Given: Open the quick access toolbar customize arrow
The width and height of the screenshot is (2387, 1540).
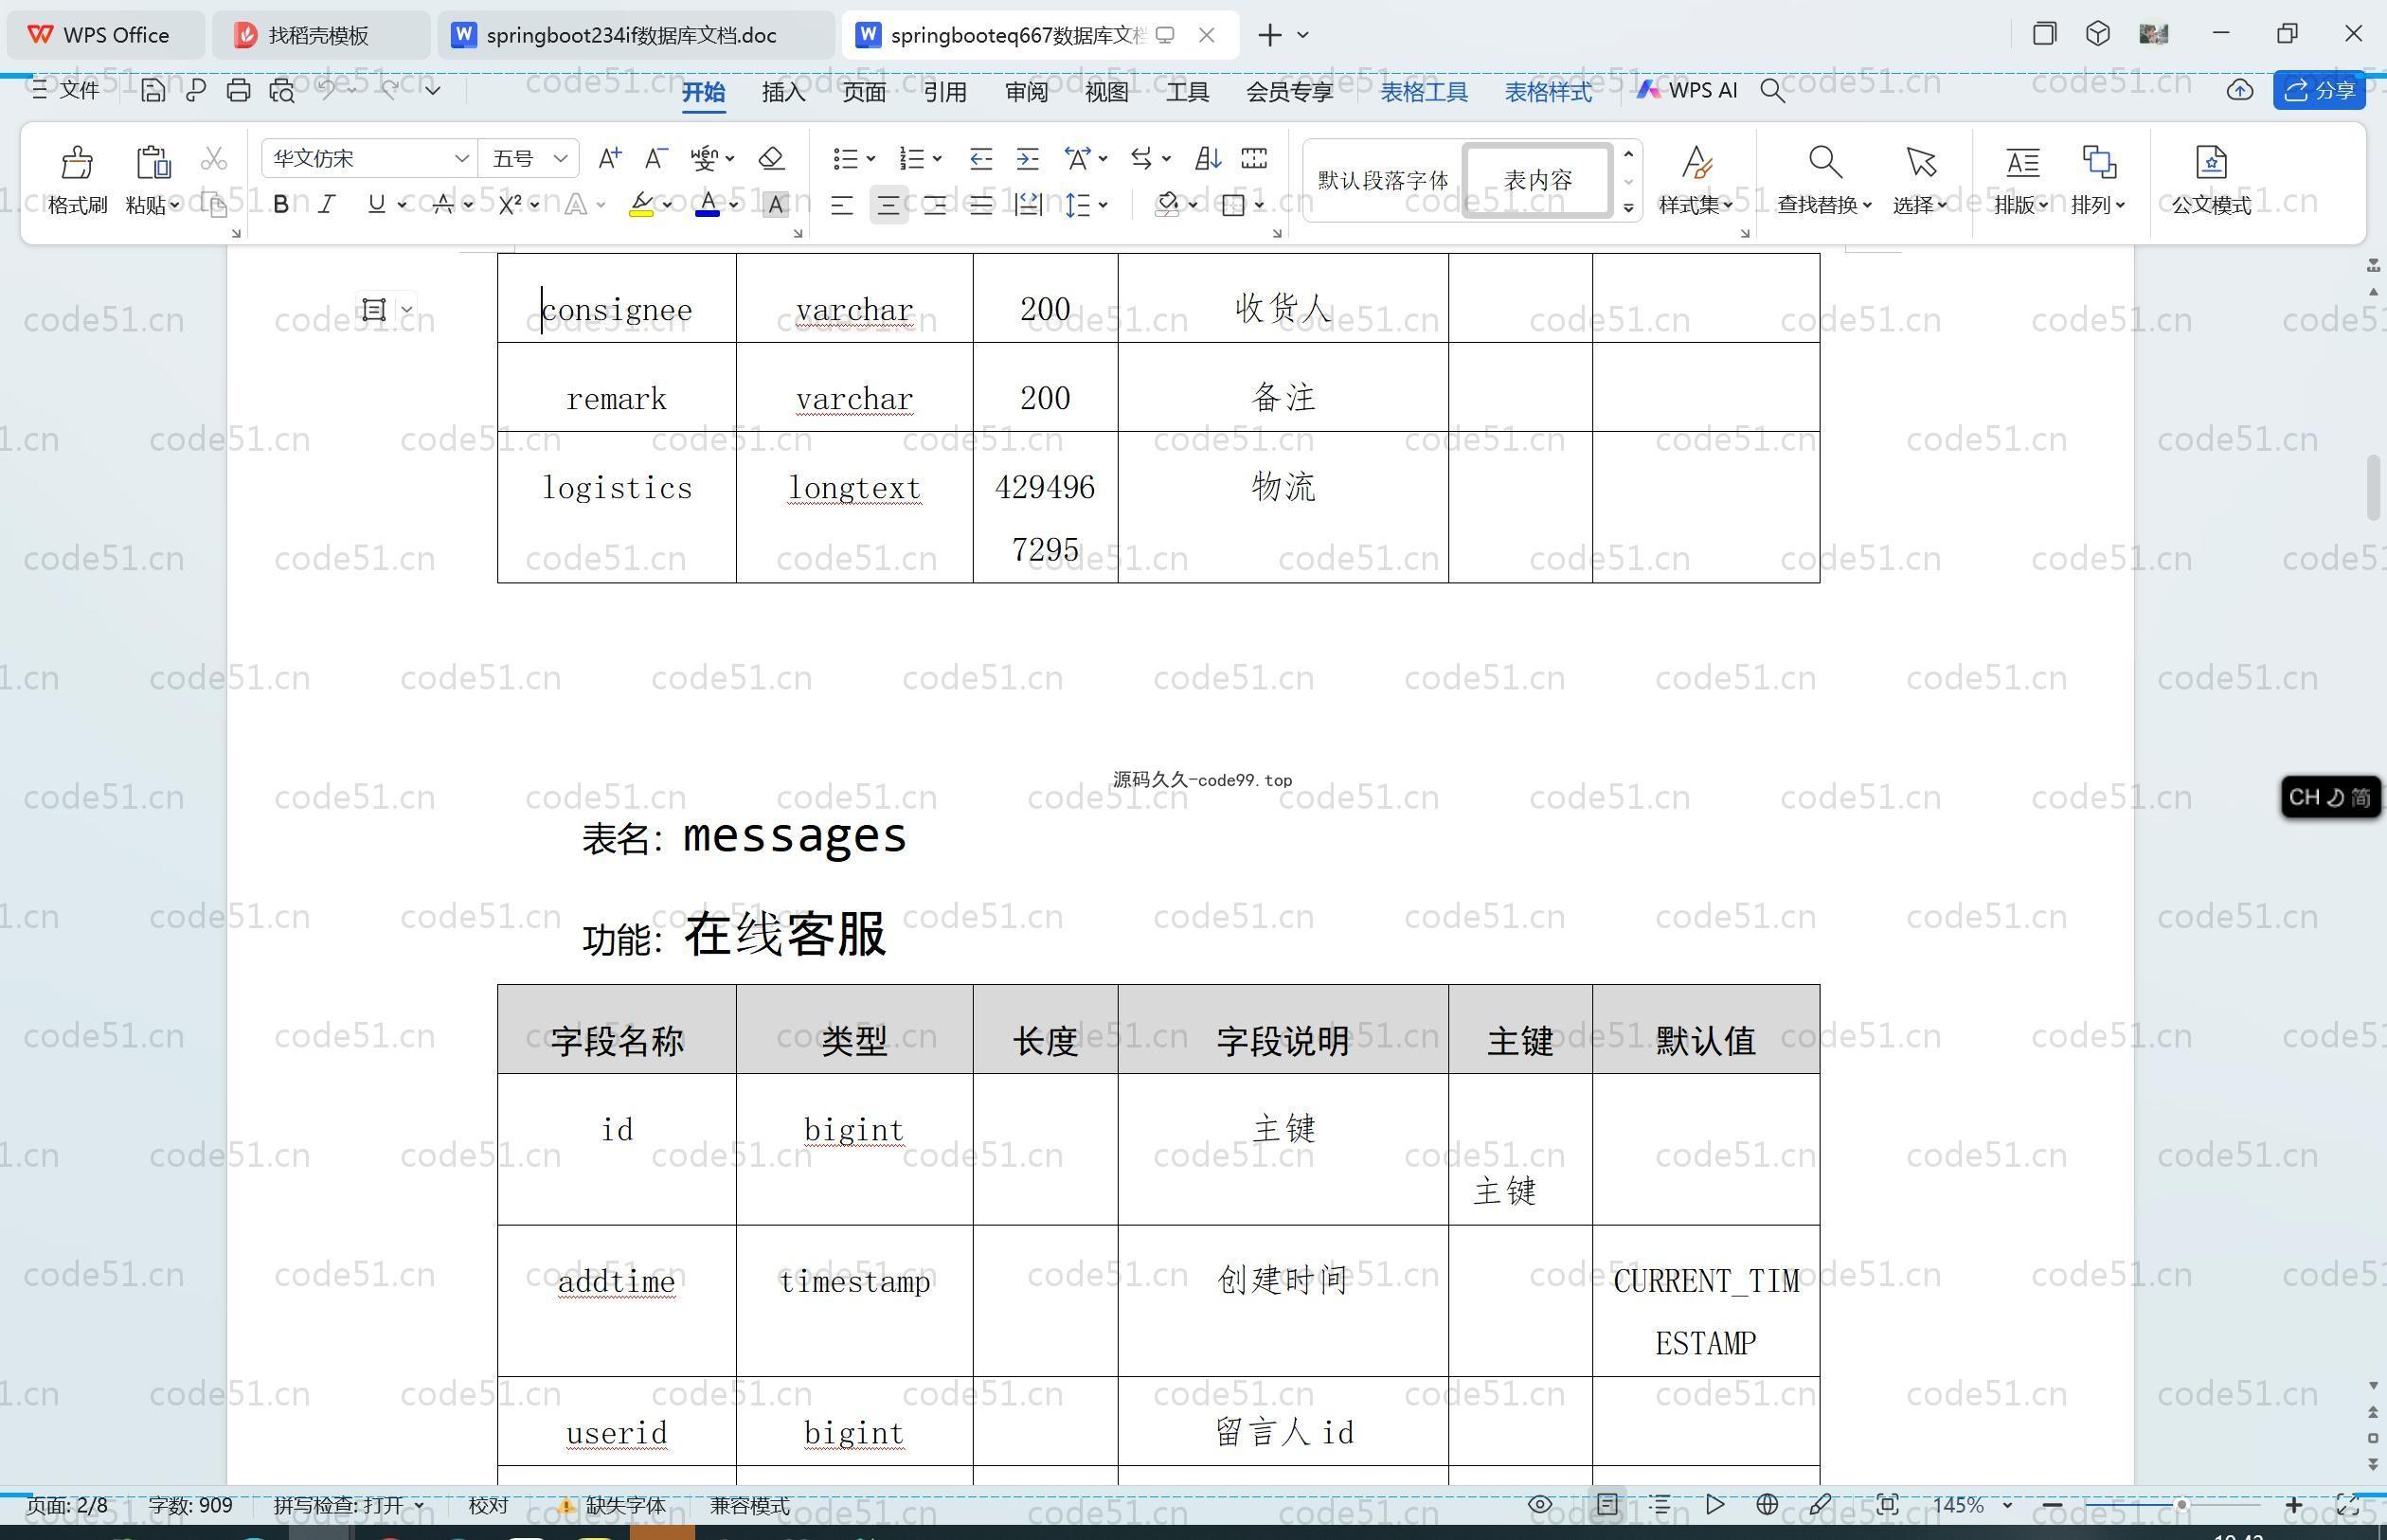Looking at the screenshot, I should (x=432, y=90).
